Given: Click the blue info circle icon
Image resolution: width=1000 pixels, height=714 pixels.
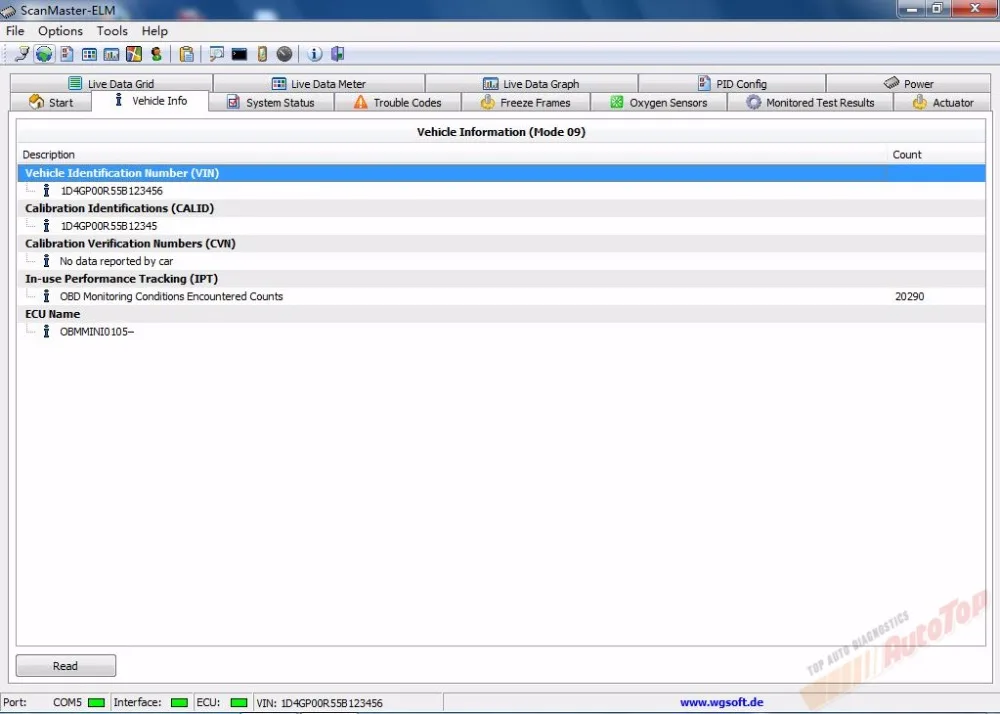Looking at the screenshot, I should (x=314, y=54).
